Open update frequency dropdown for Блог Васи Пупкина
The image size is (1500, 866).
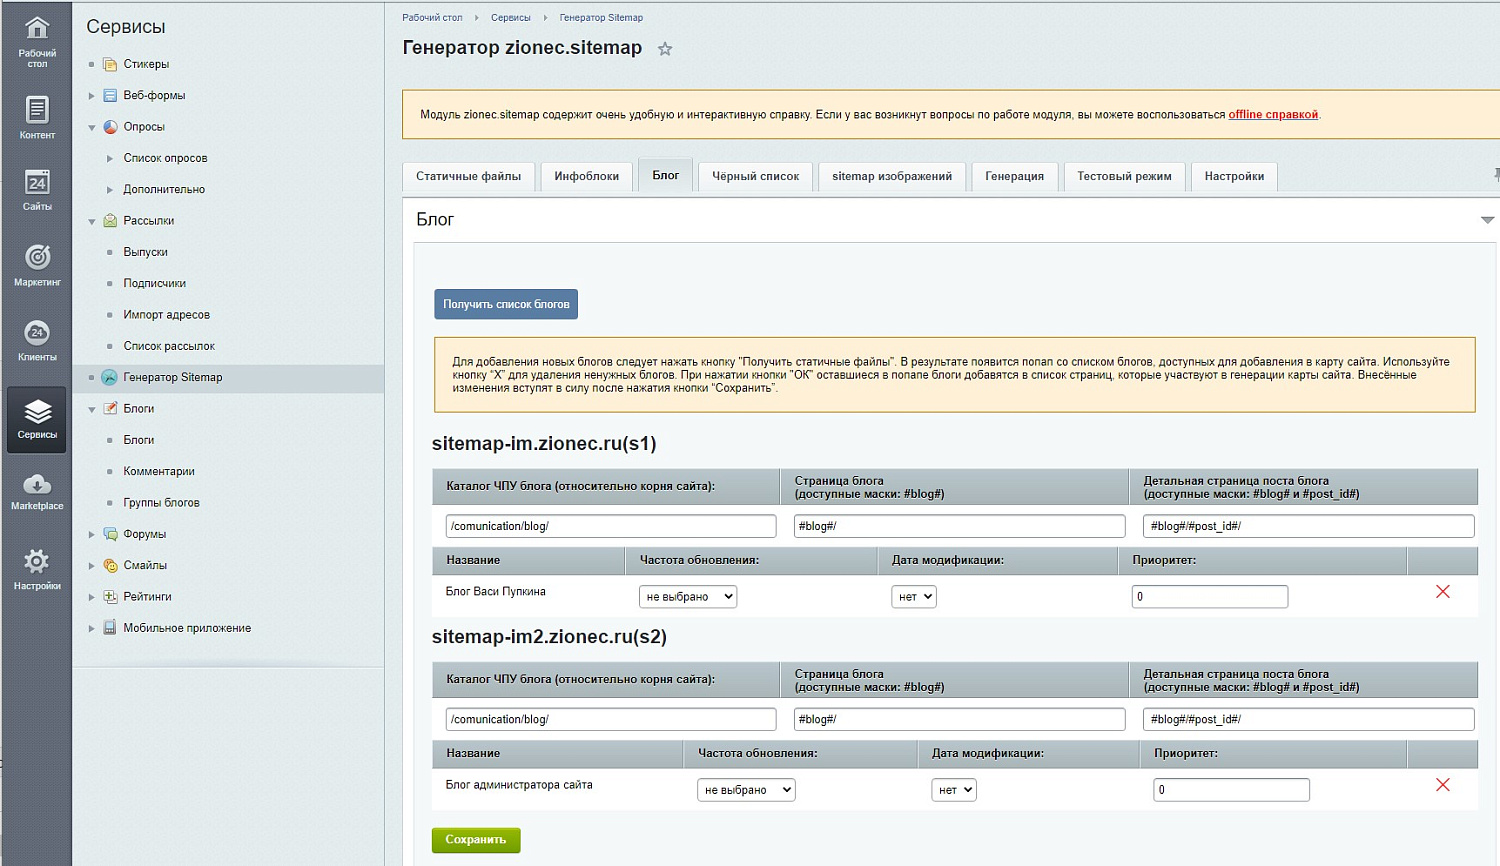[688, 597]
